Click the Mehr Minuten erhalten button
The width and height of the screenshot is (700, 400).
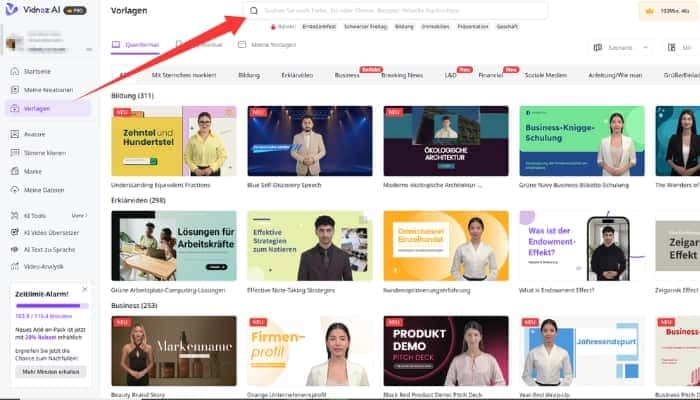[x=49, y=372]
